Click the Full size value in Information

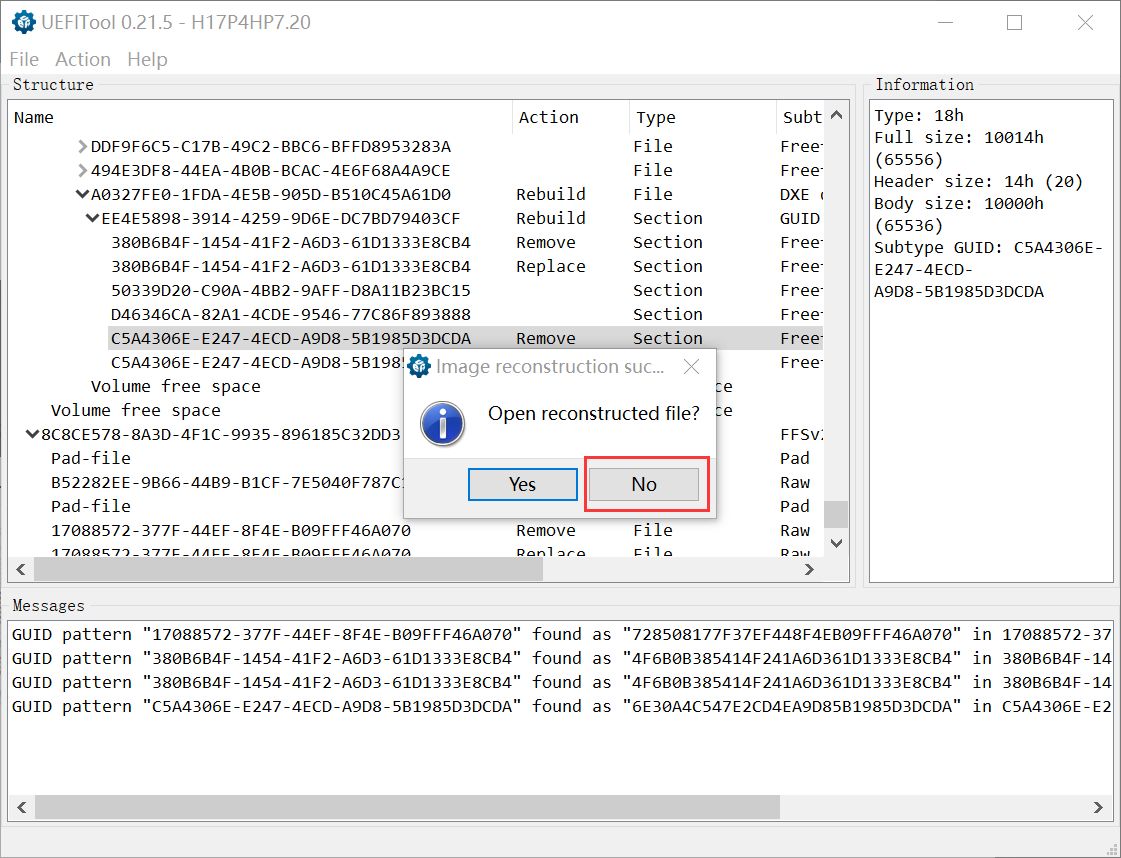[958, 149]
